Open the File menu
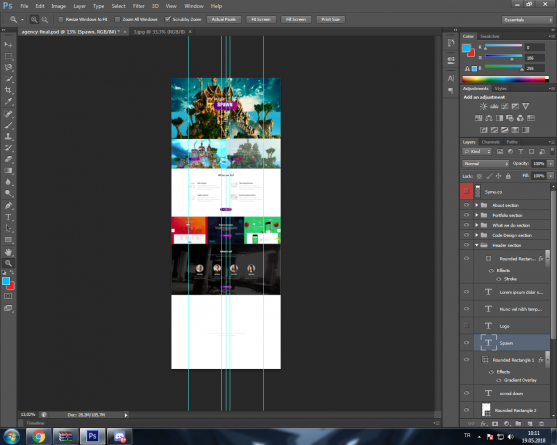Viewport: 557px width, 445px height. pos(25,6)
